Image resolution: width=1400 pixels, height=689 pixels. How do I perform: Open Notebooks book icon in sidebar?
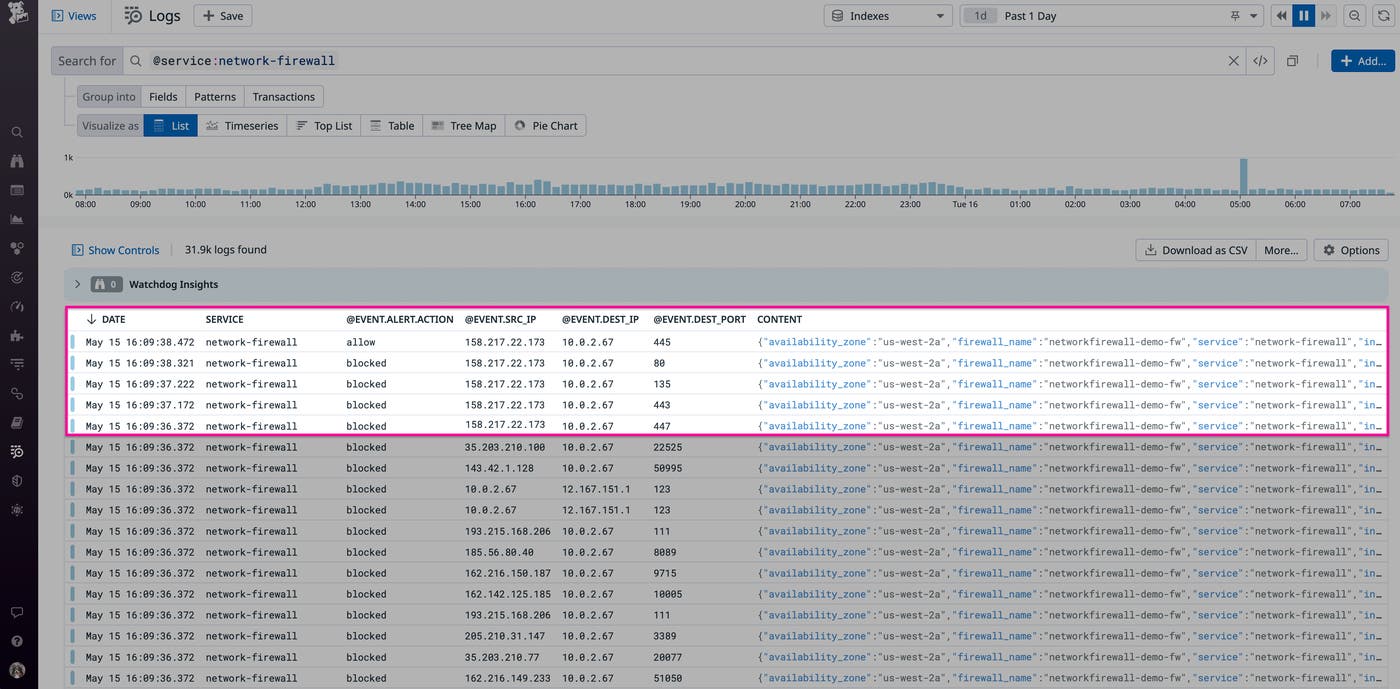17,422
